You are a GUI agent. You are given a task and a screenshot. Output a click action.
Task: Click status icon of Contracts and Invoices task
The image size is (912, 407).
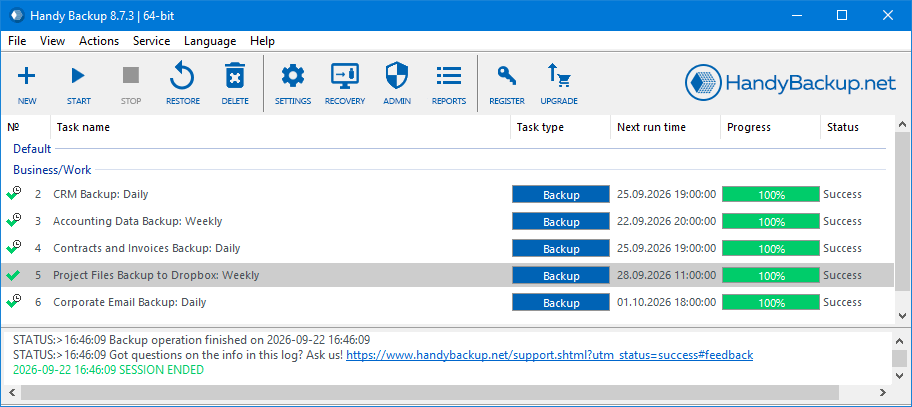tap(13, 248)
